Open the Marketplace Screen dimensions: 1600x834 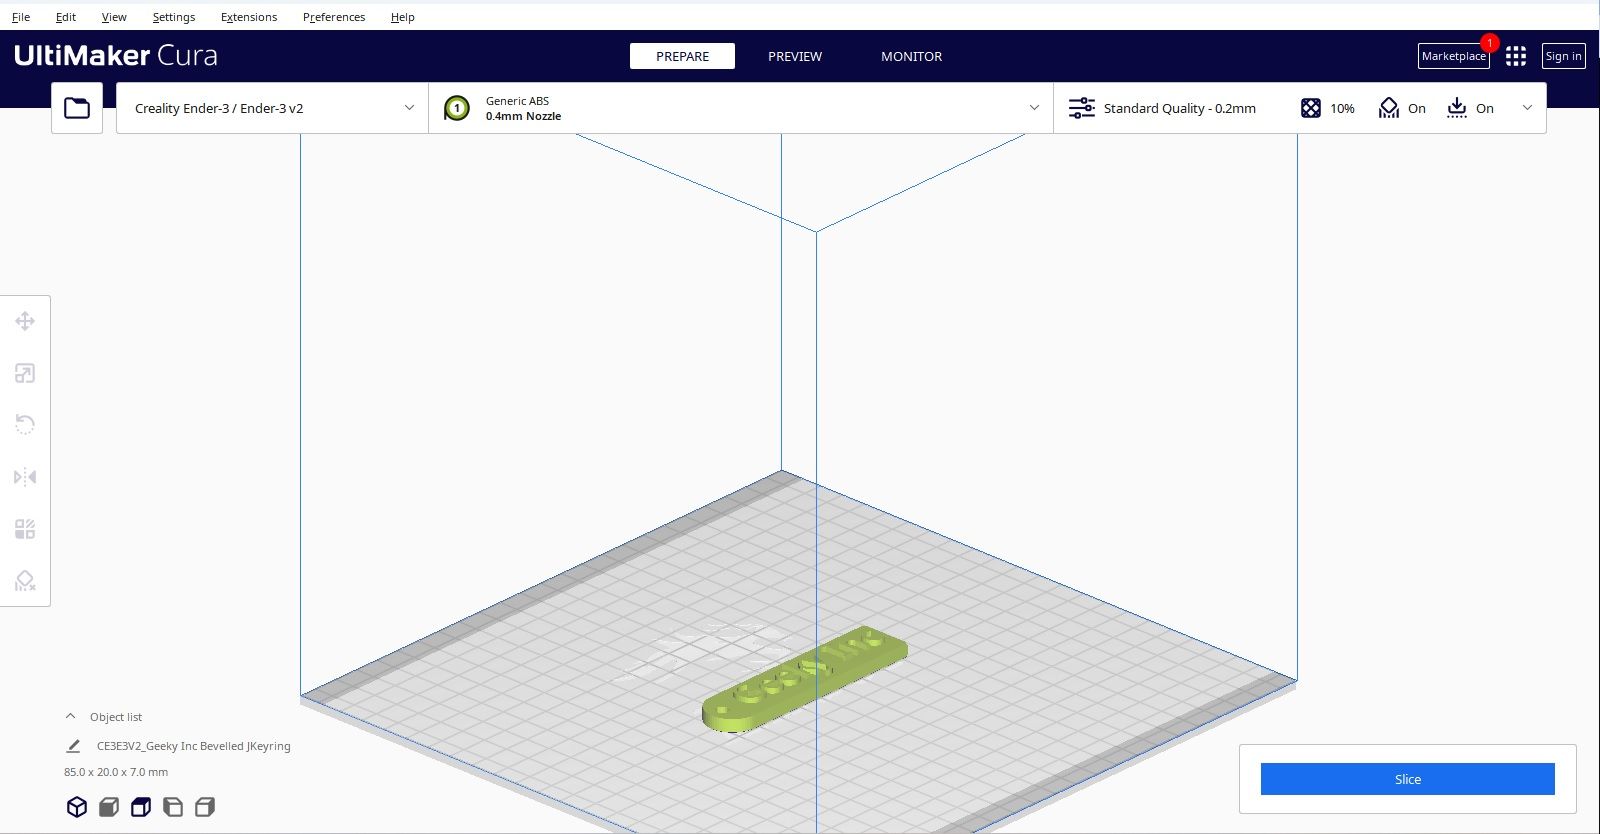point(1454,56)
